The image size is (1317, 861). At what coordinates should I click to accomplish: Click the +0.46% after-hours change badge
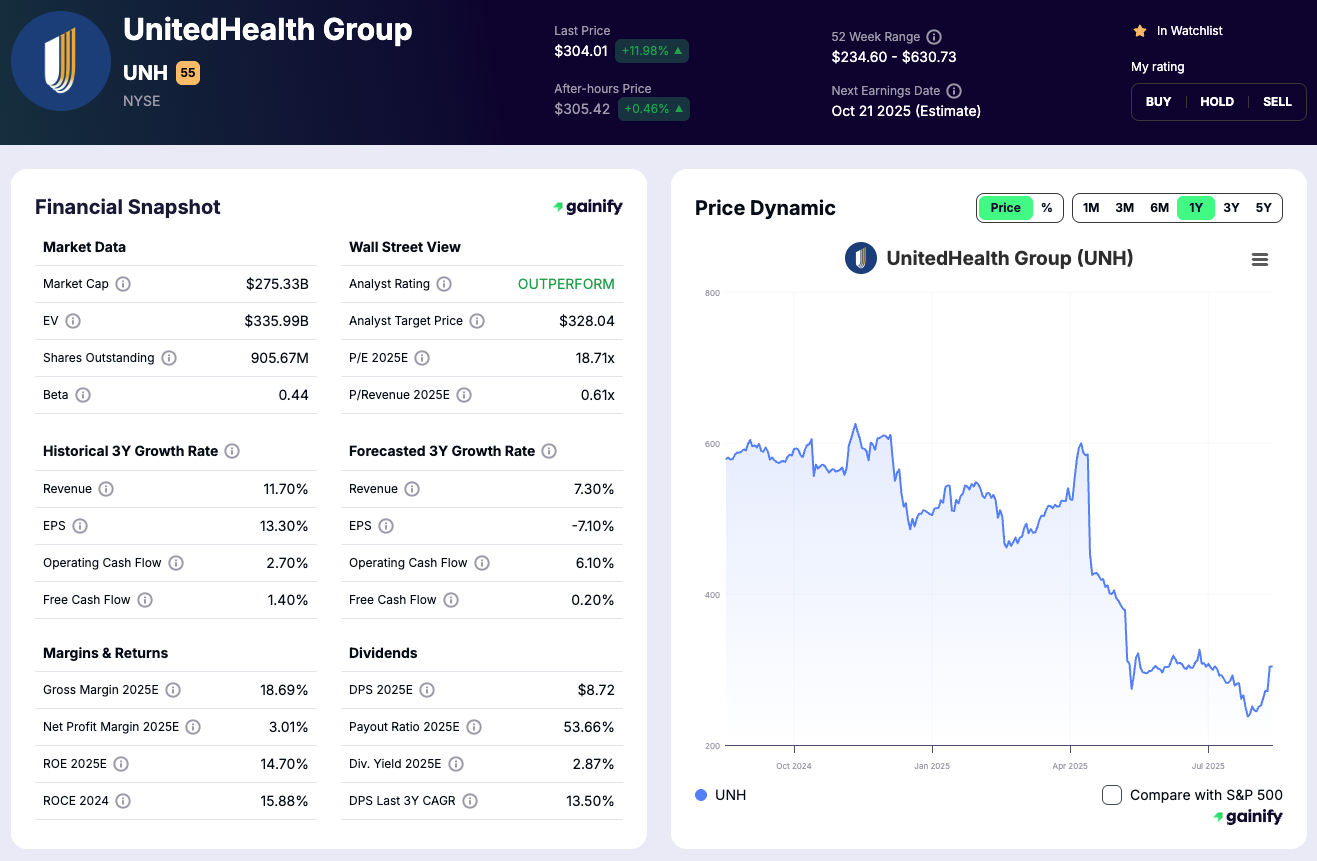[653, 109]
